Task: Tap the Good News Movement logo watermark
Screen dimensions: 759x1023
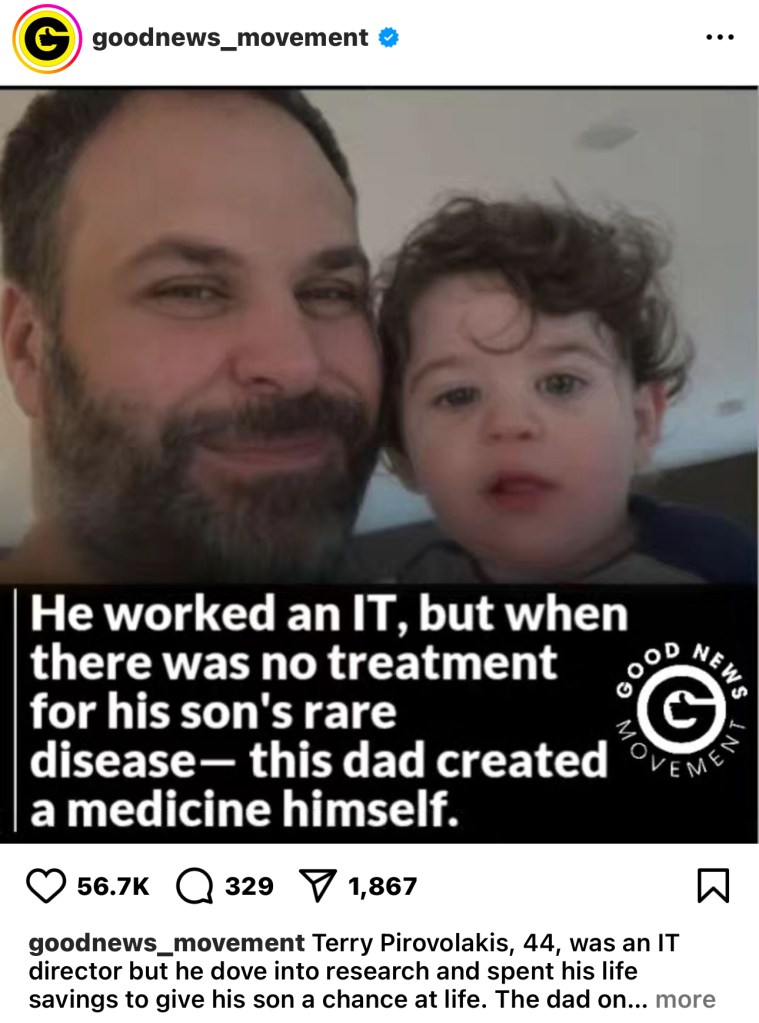Action: [x=681, y=710]
